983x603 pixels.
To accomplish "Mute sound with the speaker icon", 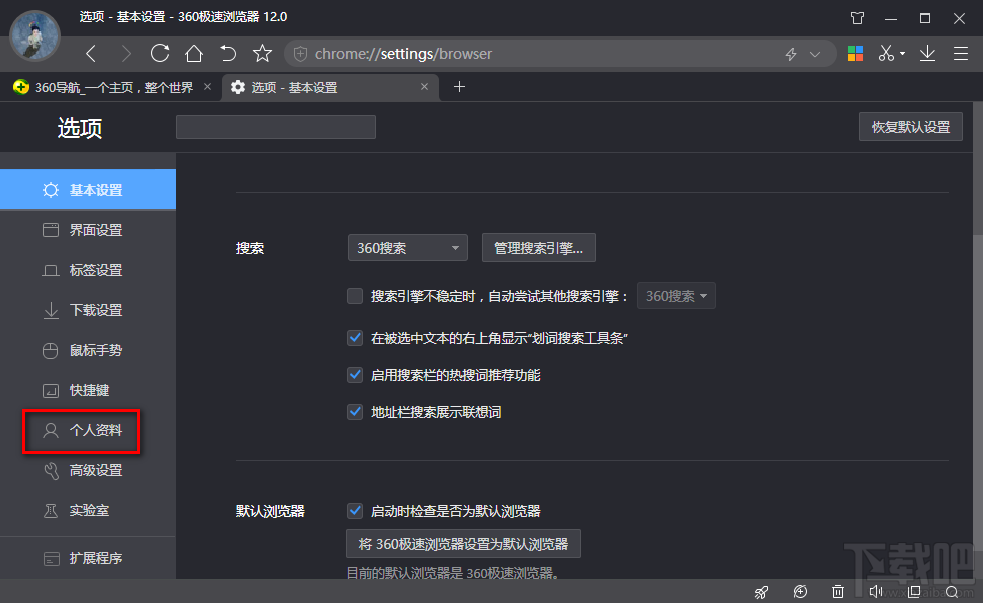I will click(x=876, y=592).
